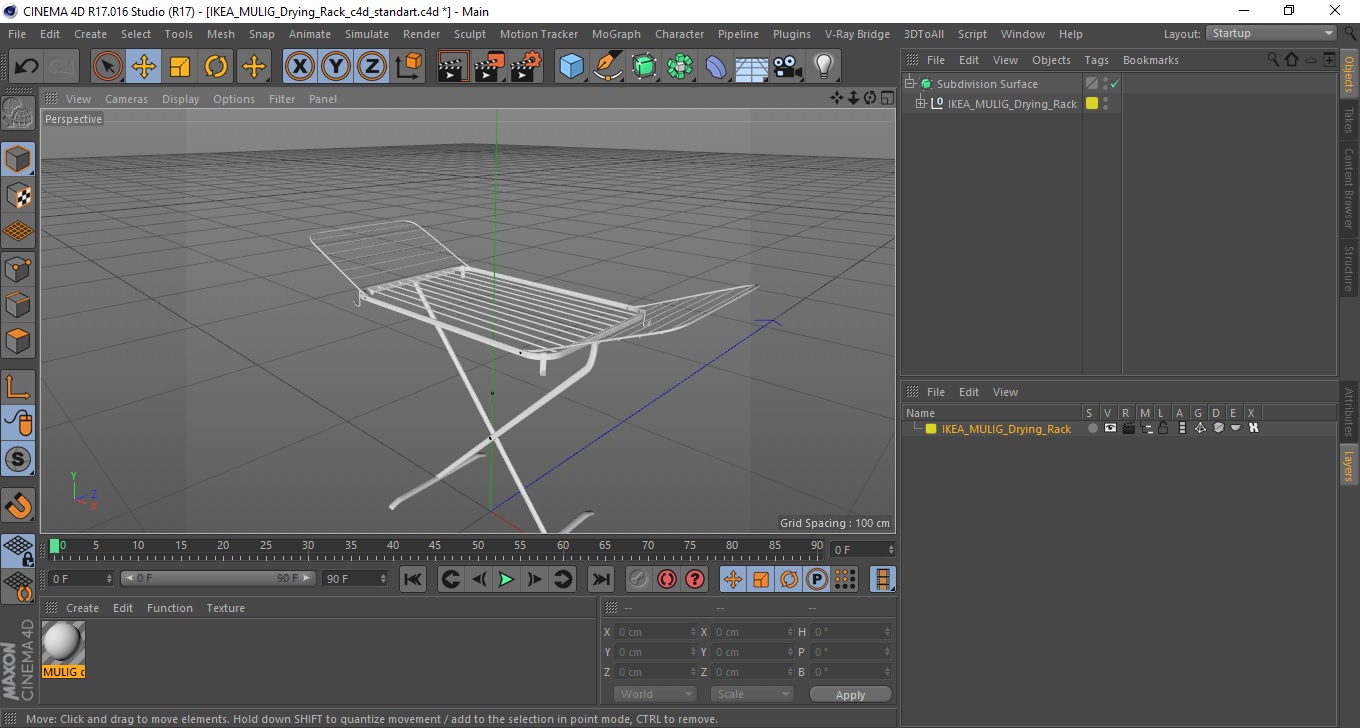Screen dimensions: 1360x728
Task: Switch to Texture mode
Action: [x=18, y=195]
